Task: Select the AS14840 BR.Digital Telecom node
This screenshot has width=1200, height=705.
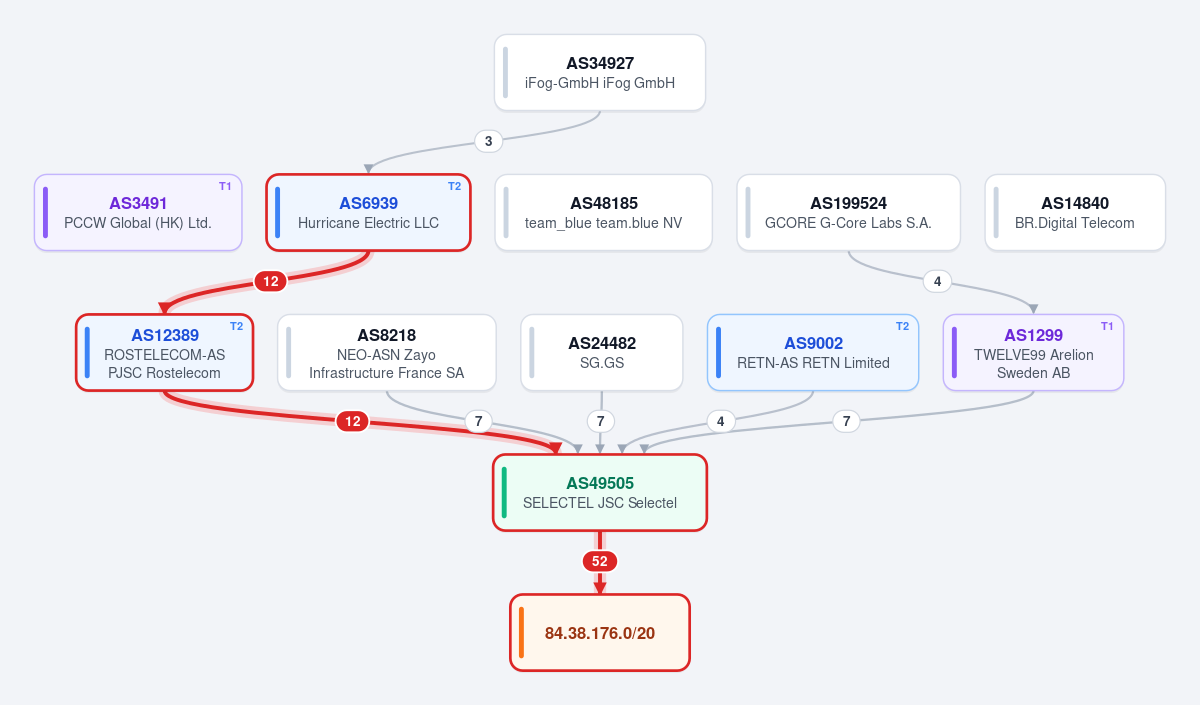Action: (1075, 212)
